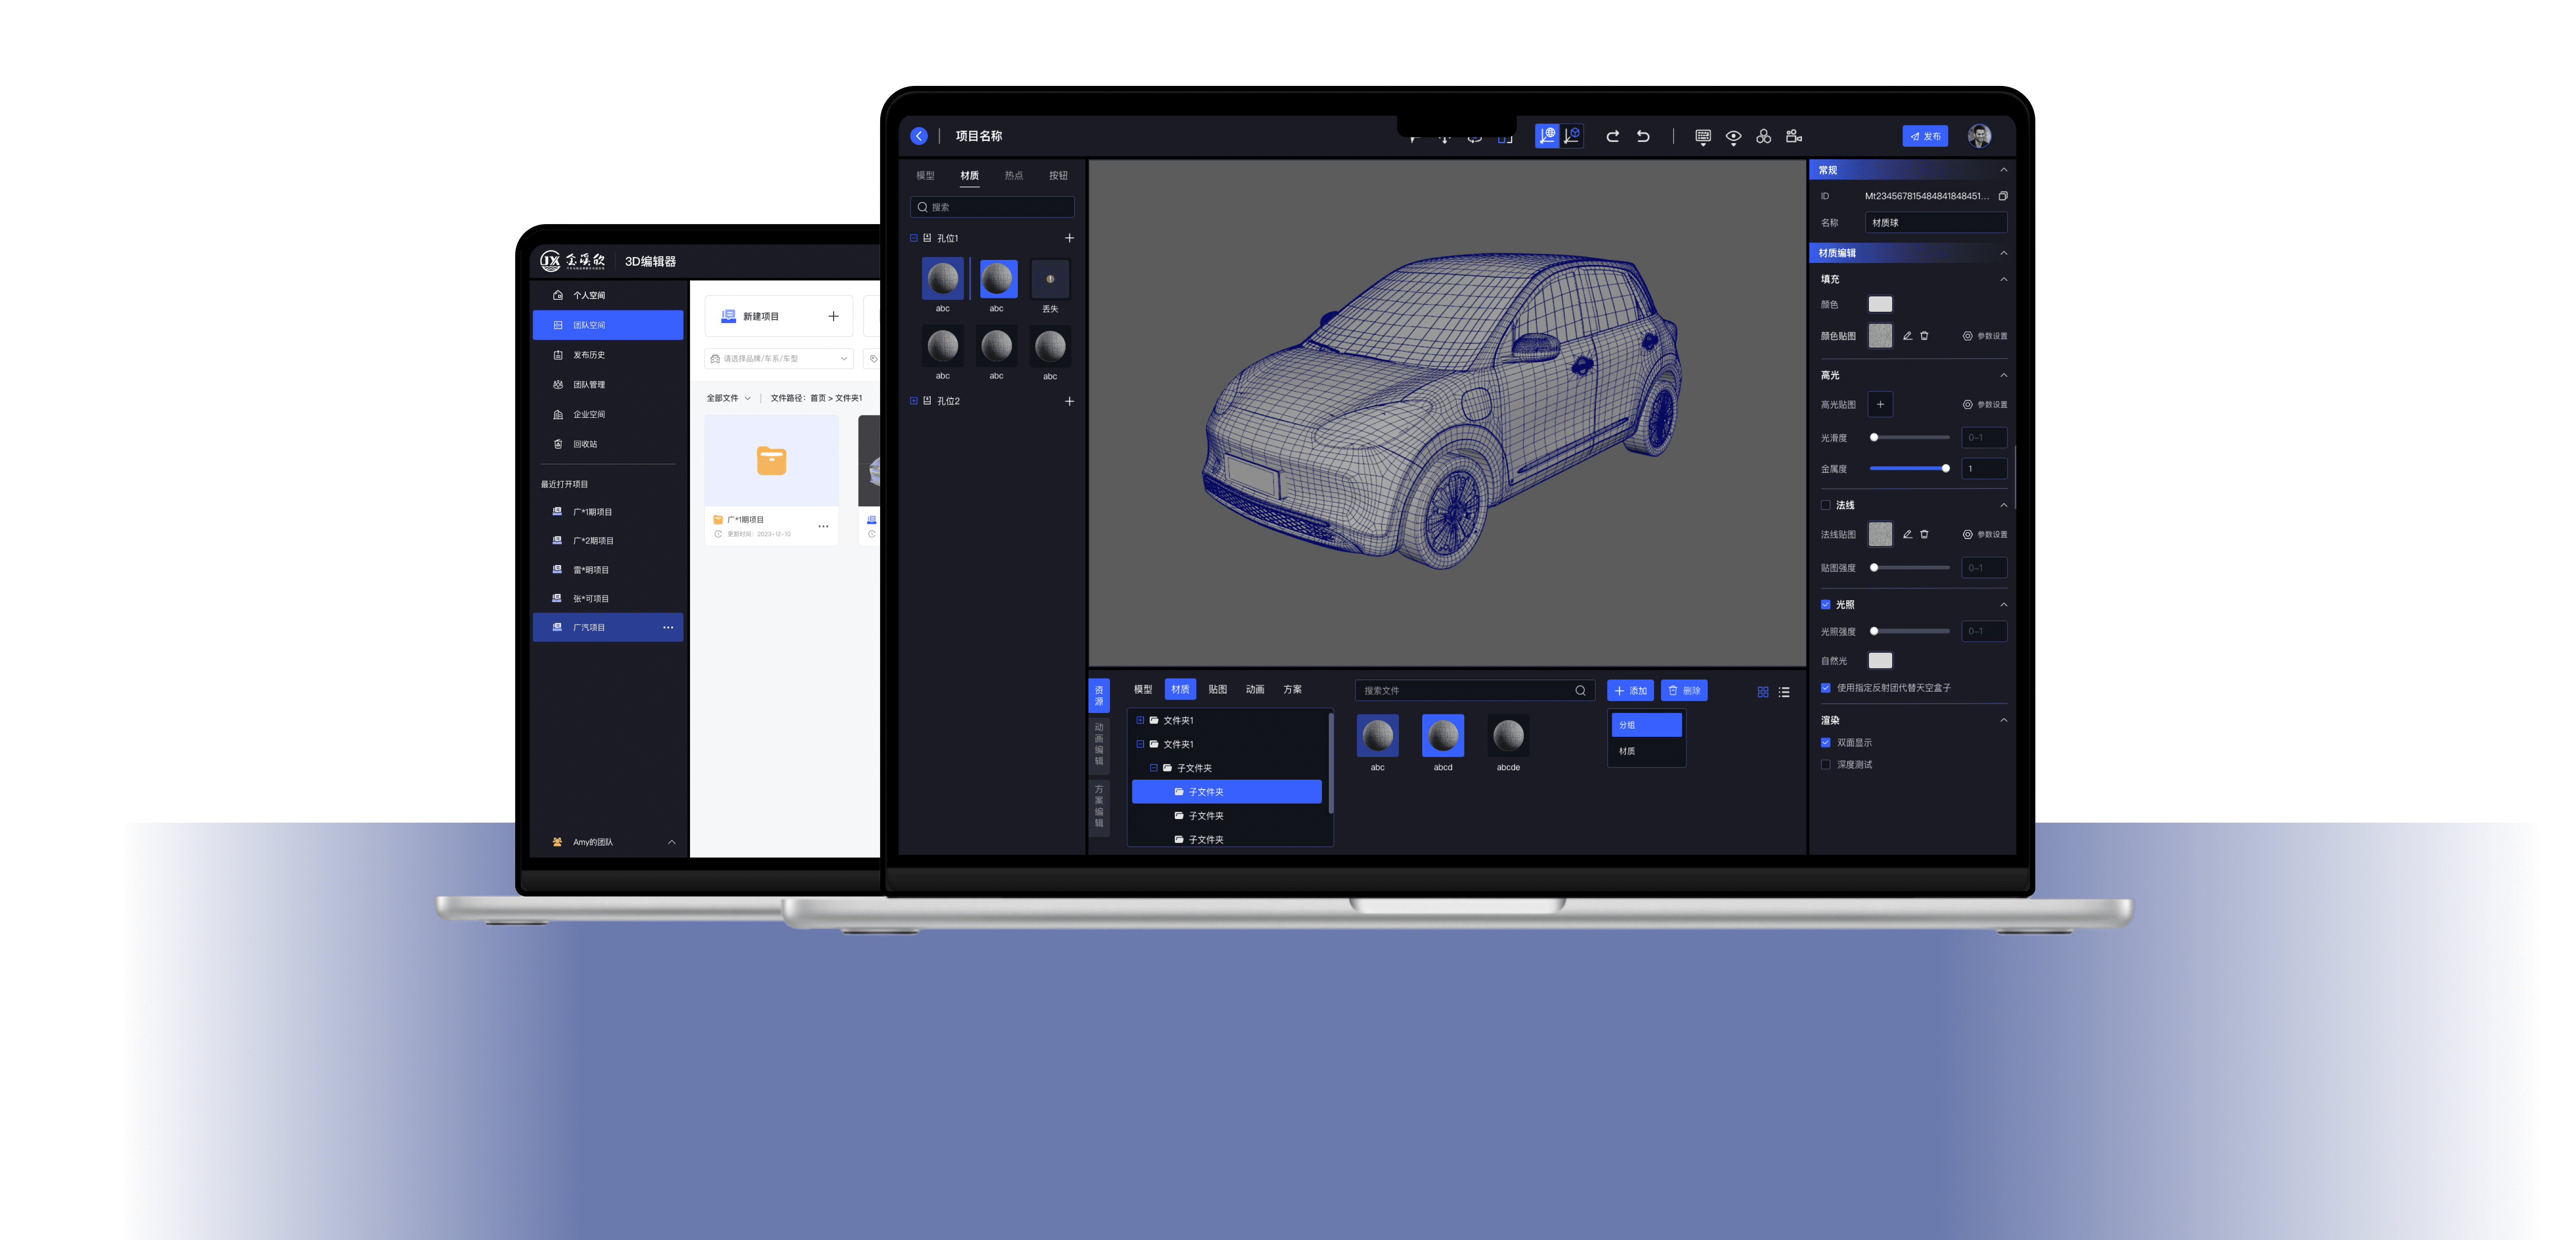Viewport: 2576px width, 1240px height.
Task: Click the 颜色 fill color swatch
Action: 1880,304
